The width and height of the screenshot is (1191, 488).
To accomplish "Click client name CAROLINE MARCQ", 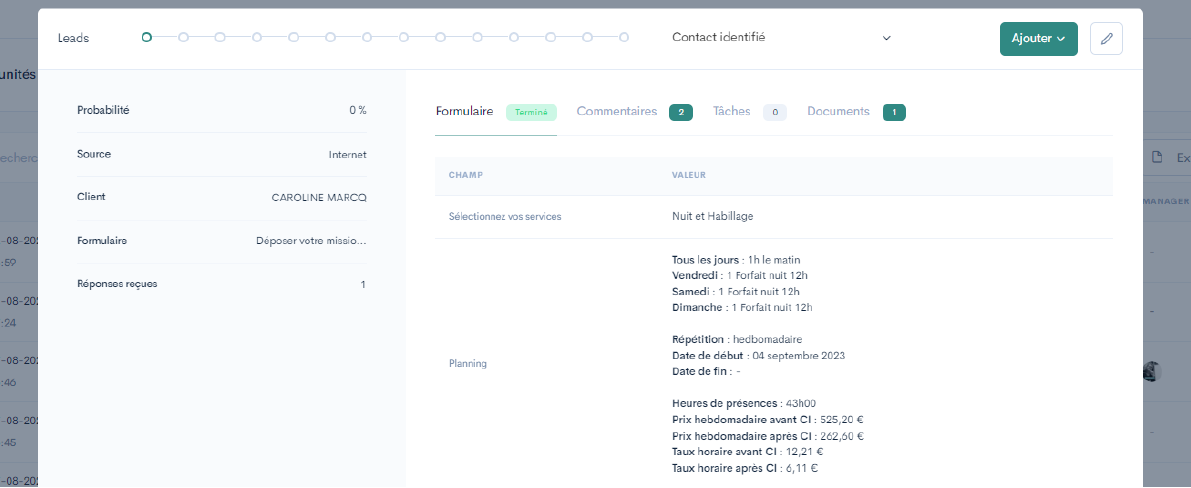I will [319, 198].
